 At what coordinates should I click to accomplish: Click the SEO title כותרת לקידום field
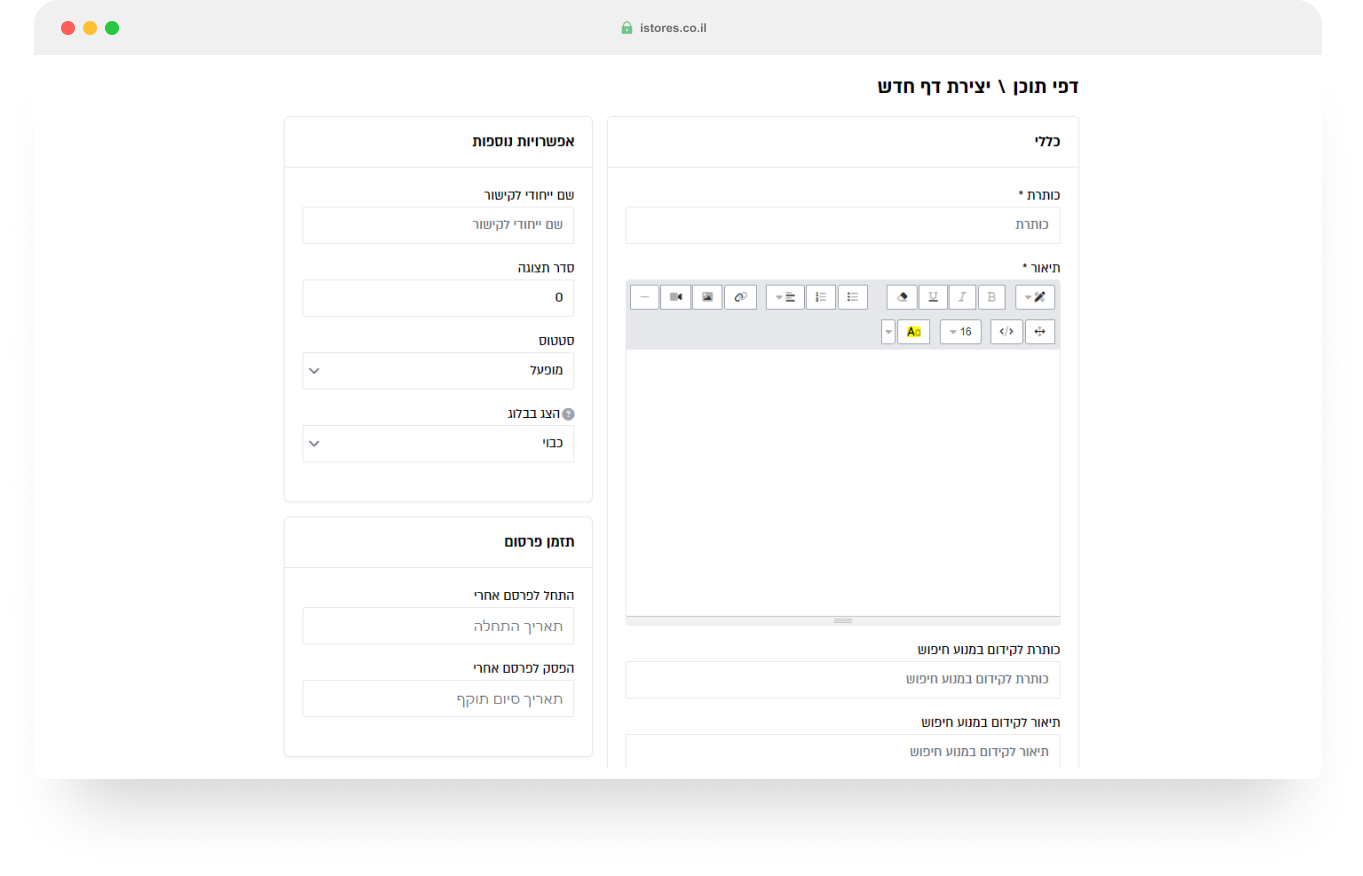(x=843, y=679)
